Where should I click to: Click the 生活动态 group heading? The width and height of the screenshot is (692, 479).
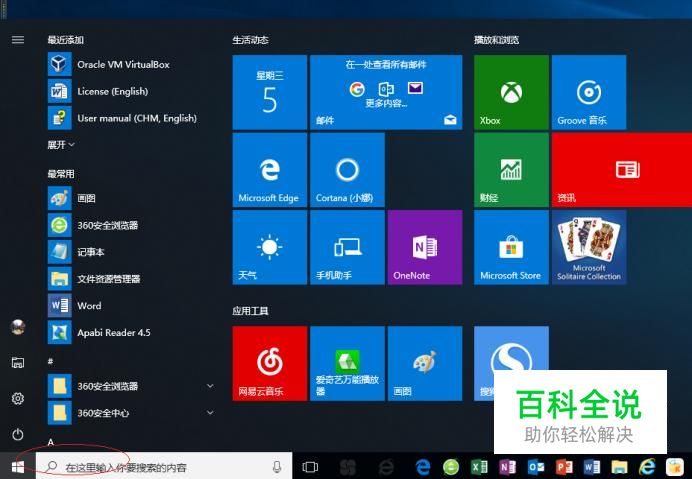(250, 40)
